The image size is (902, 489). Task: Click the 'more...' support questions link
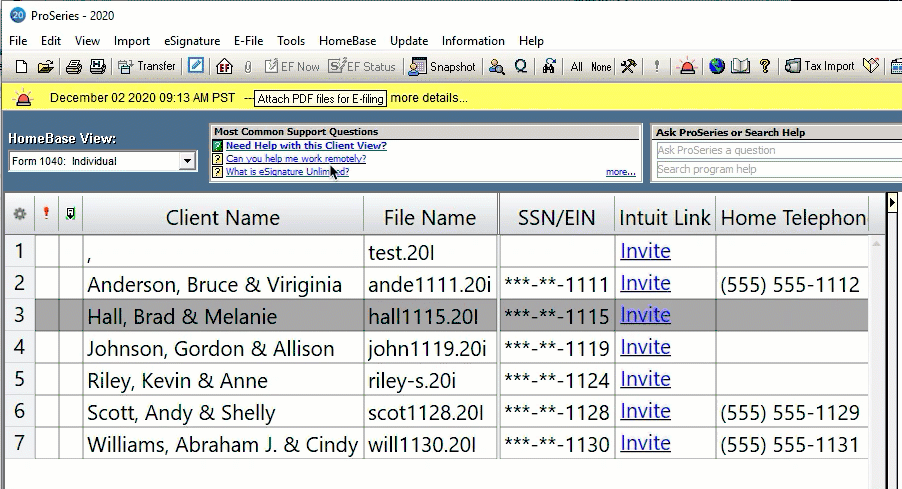pos(621,172)
